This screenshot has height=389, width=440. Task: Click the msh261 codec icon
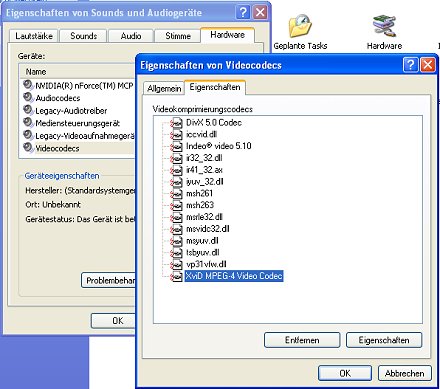click(176, 194)
